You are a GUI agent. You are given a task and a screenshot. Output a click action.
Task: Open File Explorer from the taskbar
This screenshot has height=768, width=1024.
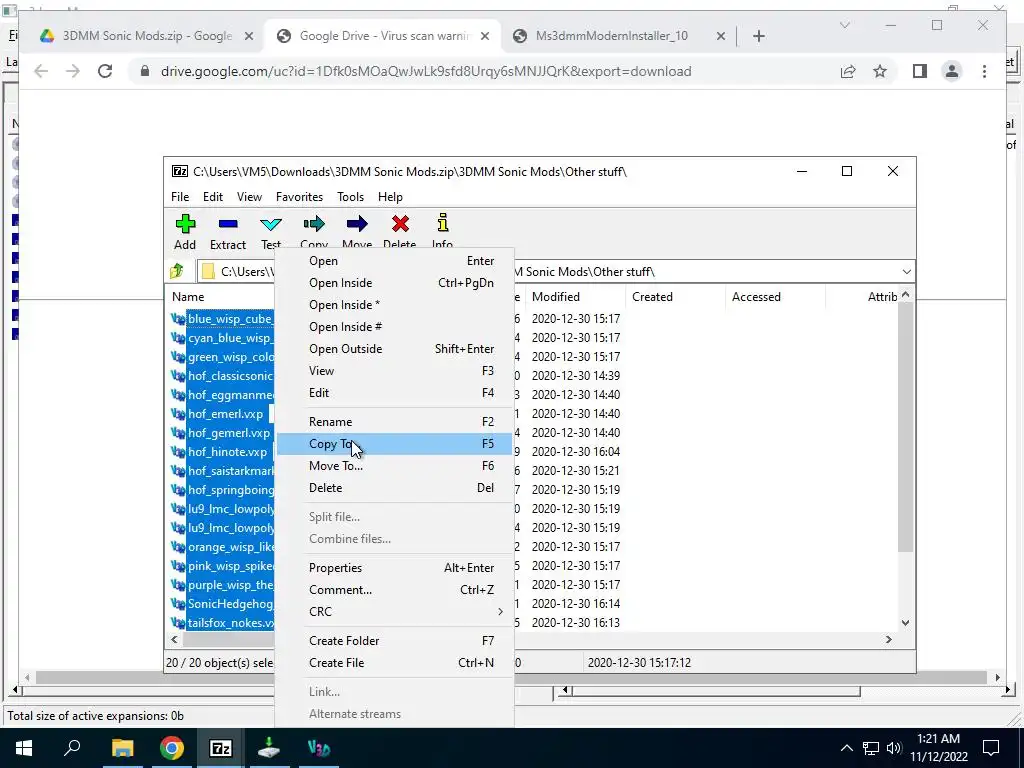tap(122, 748)
